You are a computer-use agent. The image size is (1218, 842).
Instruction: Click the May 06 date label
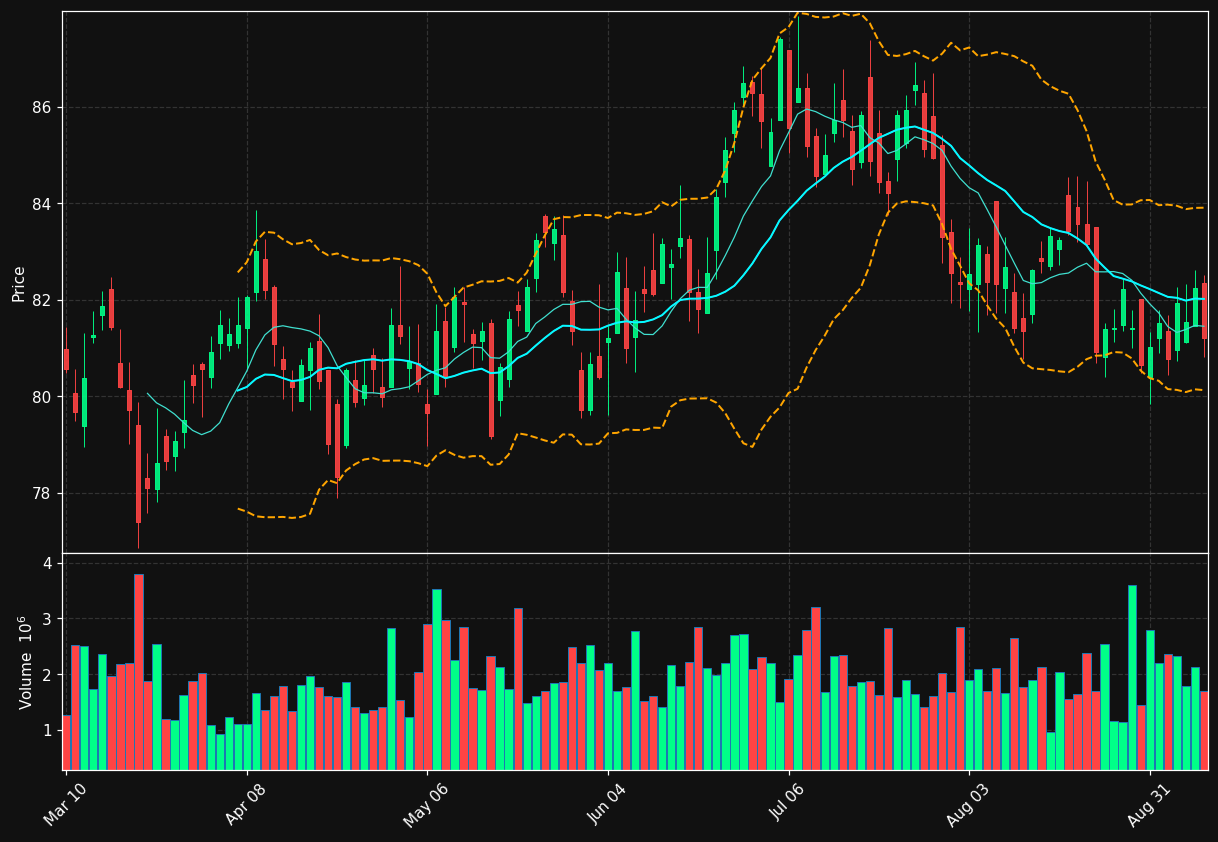pos(426,805)
